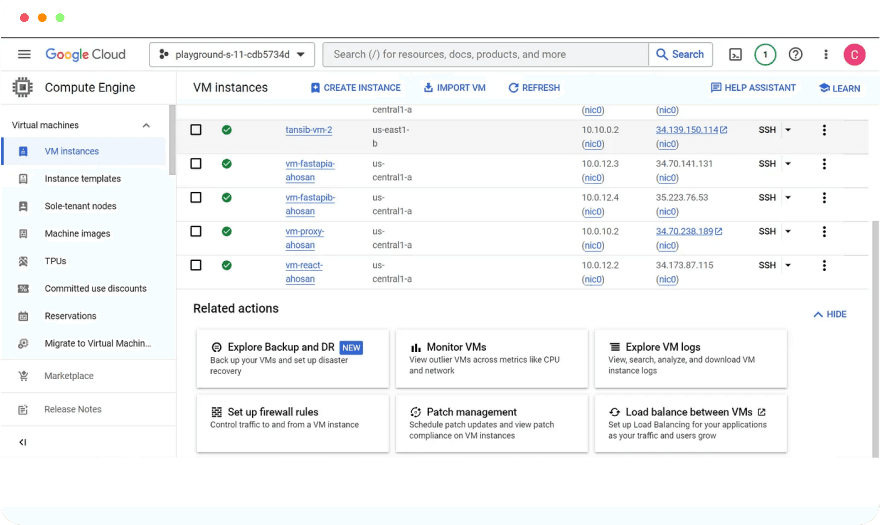Image resolution: width=880 pixels, height=525 pixels.
Task: Click the TPUs sidebar icon
Action: coord(23,261)
